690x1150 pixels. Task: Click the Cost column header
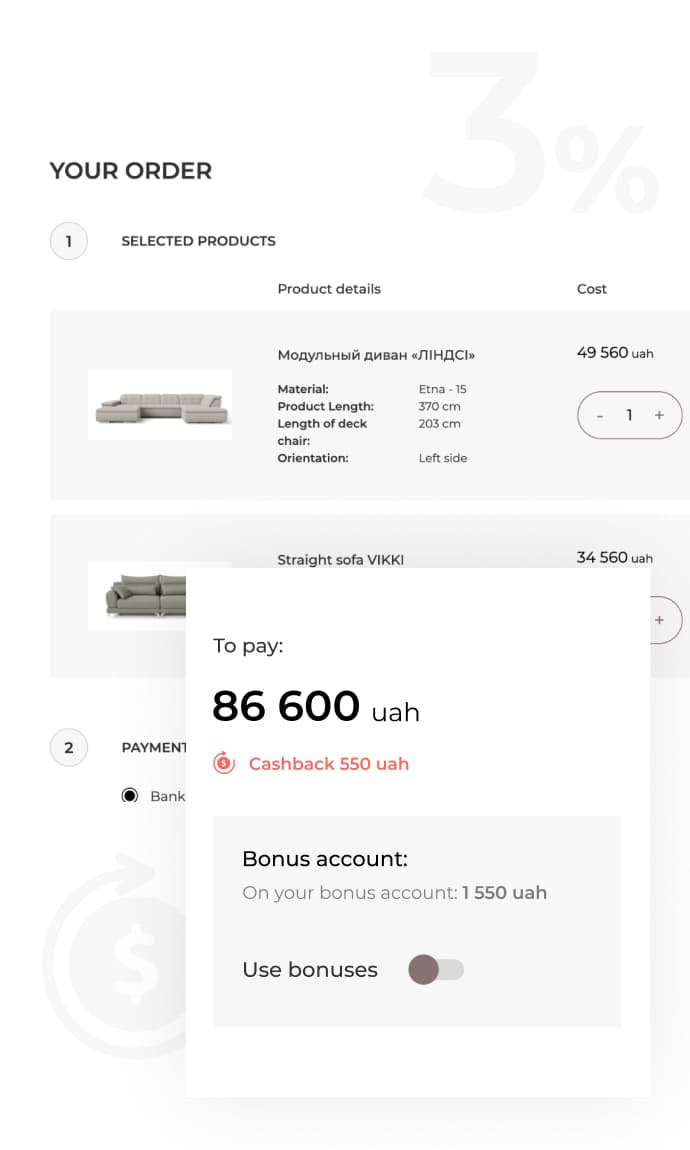pos(592,289)
